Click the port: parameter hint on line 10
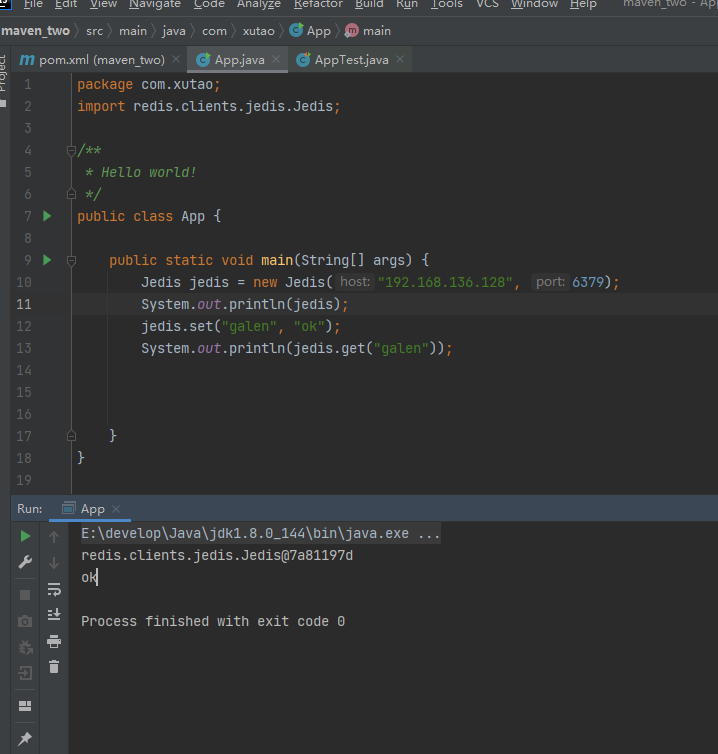This screenshot has height=754, width=718. point(550,282)
